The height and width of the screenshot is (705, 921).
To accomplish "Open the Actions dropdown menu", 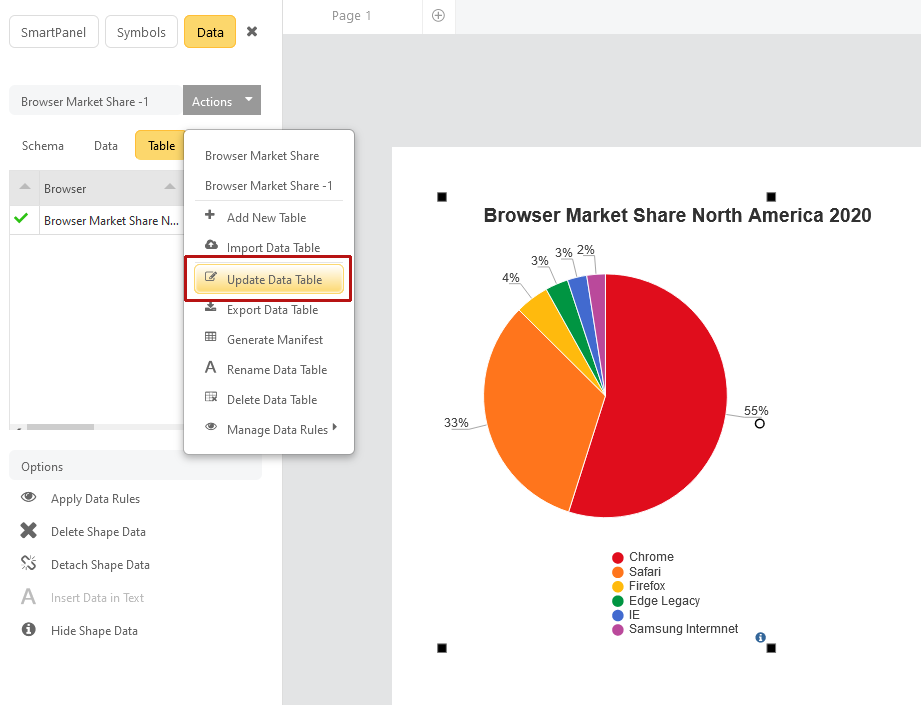I will pyautogui.click(x=221, y=101).
